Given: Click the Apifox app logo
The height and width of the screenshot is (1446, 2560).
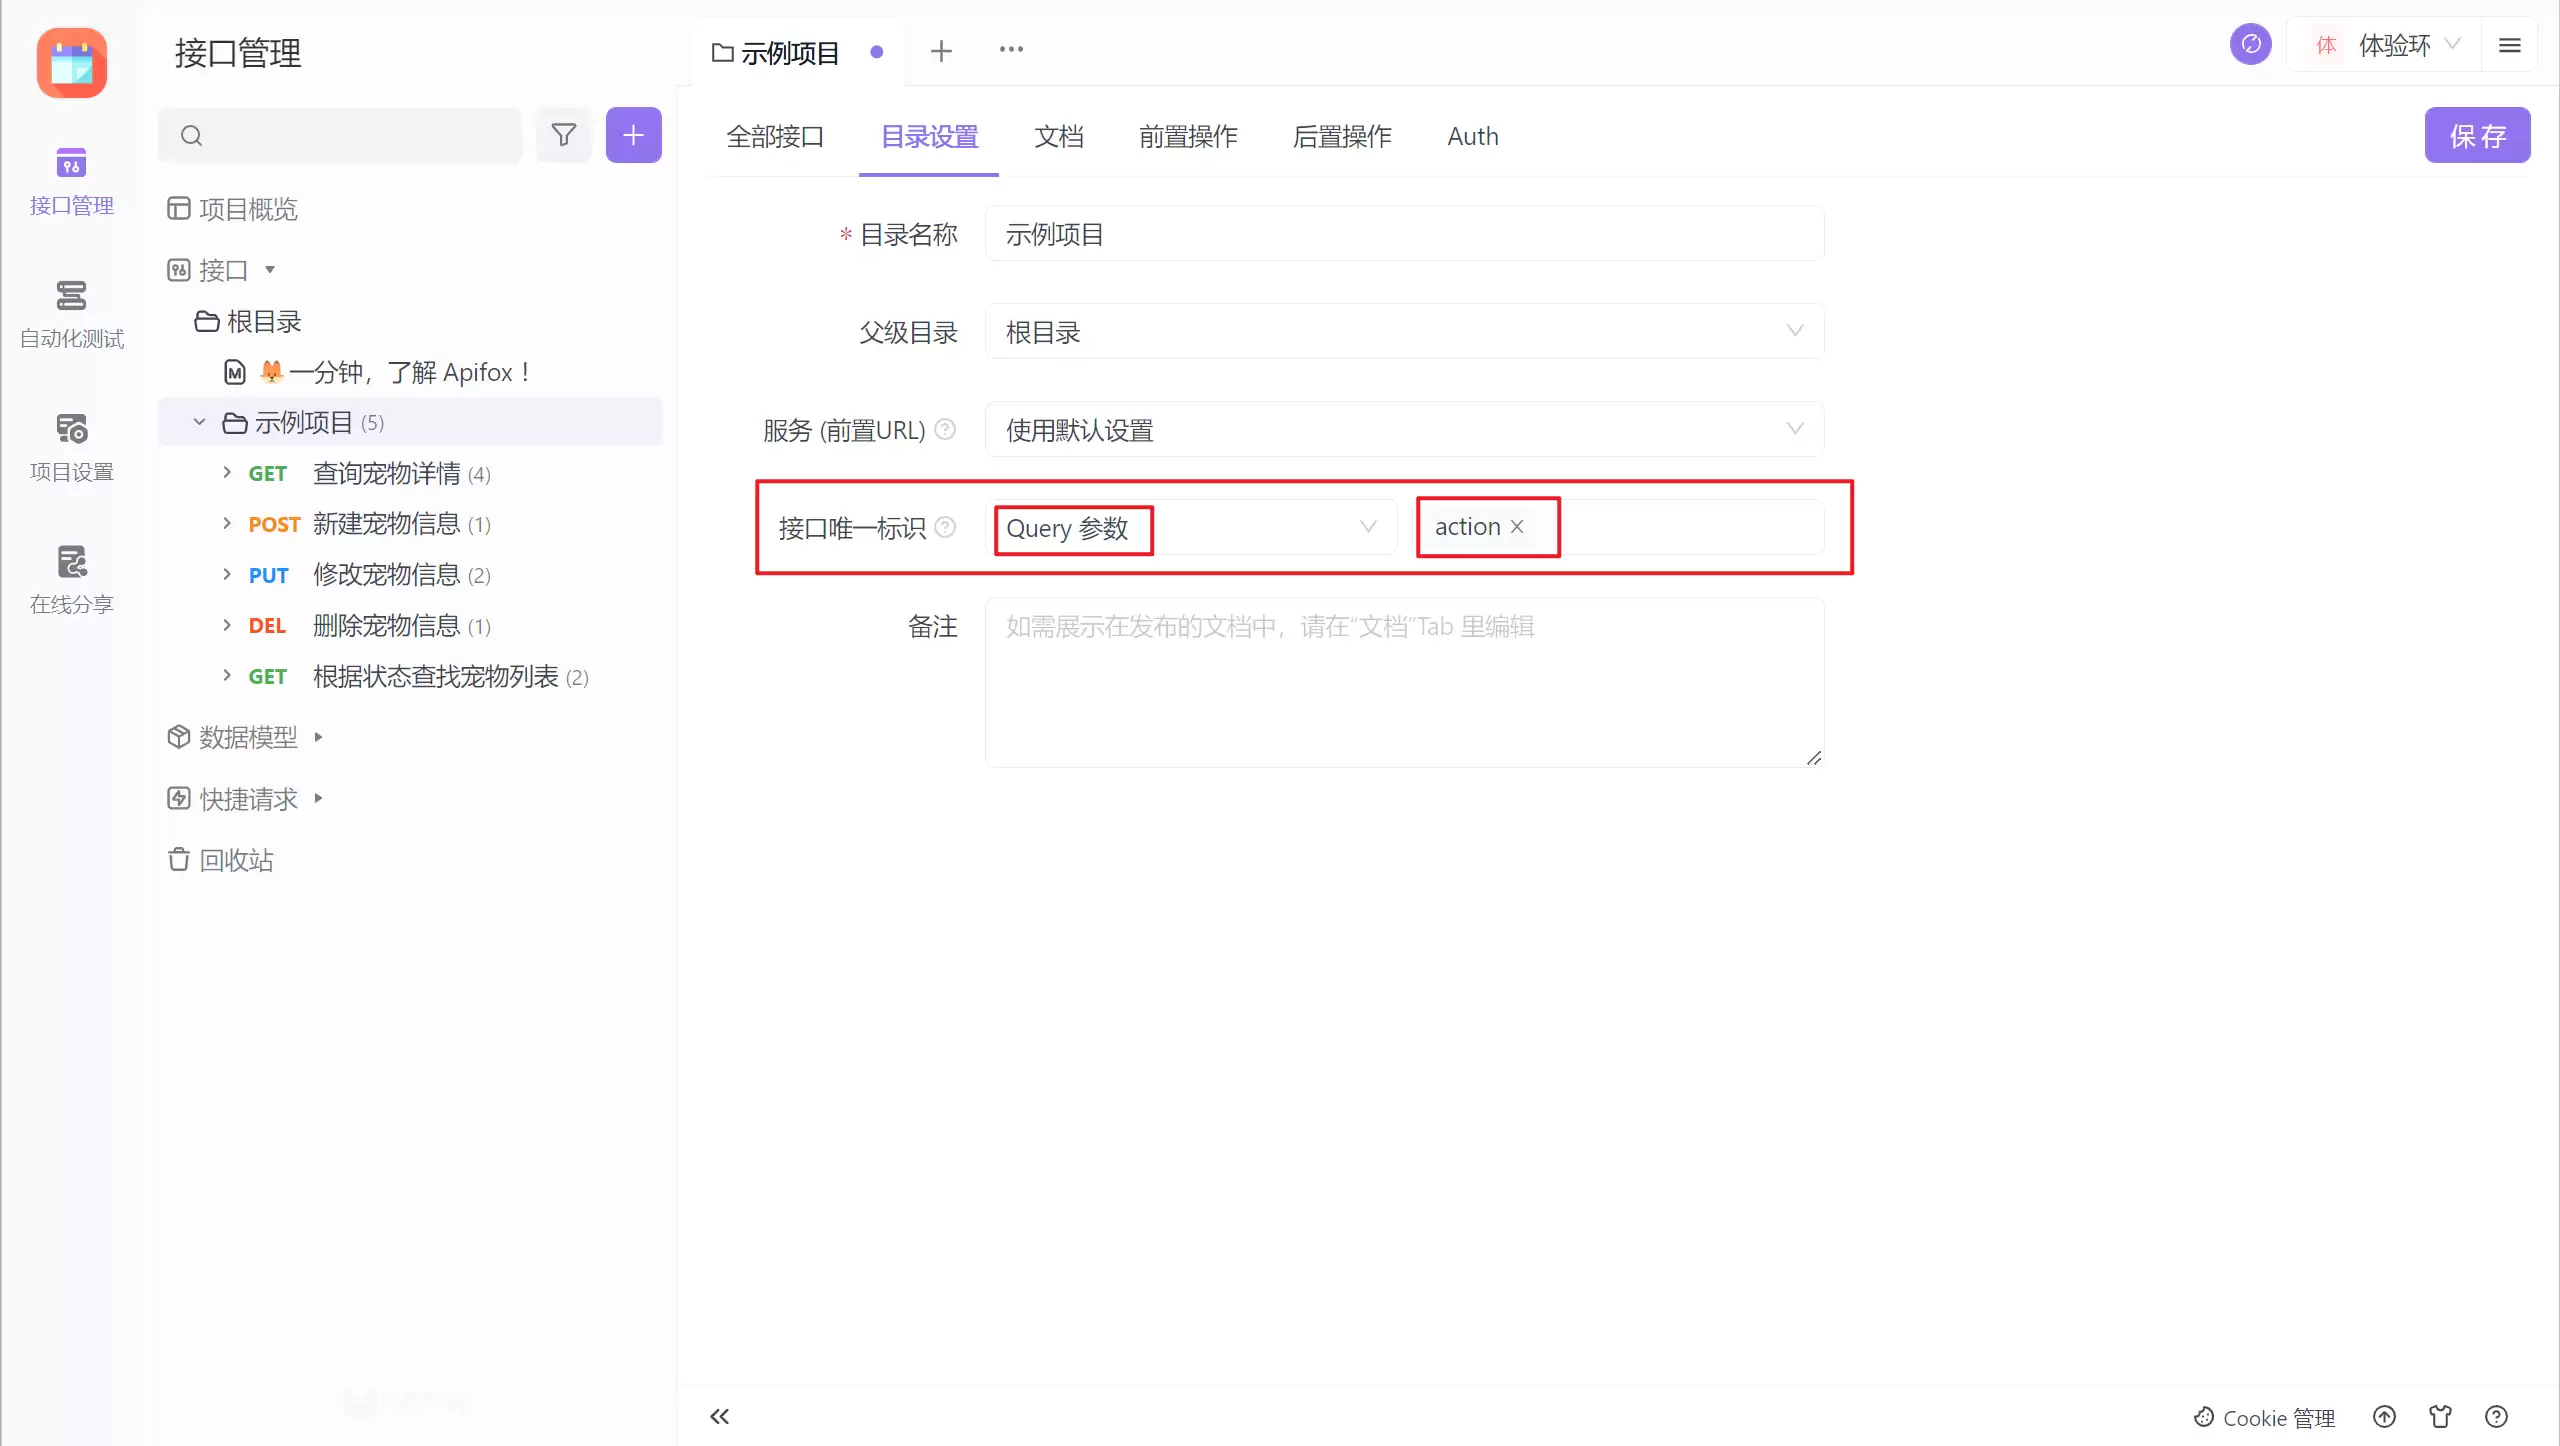Looking at the screenshot, I should pyautogui.click(x=71, y=63).
